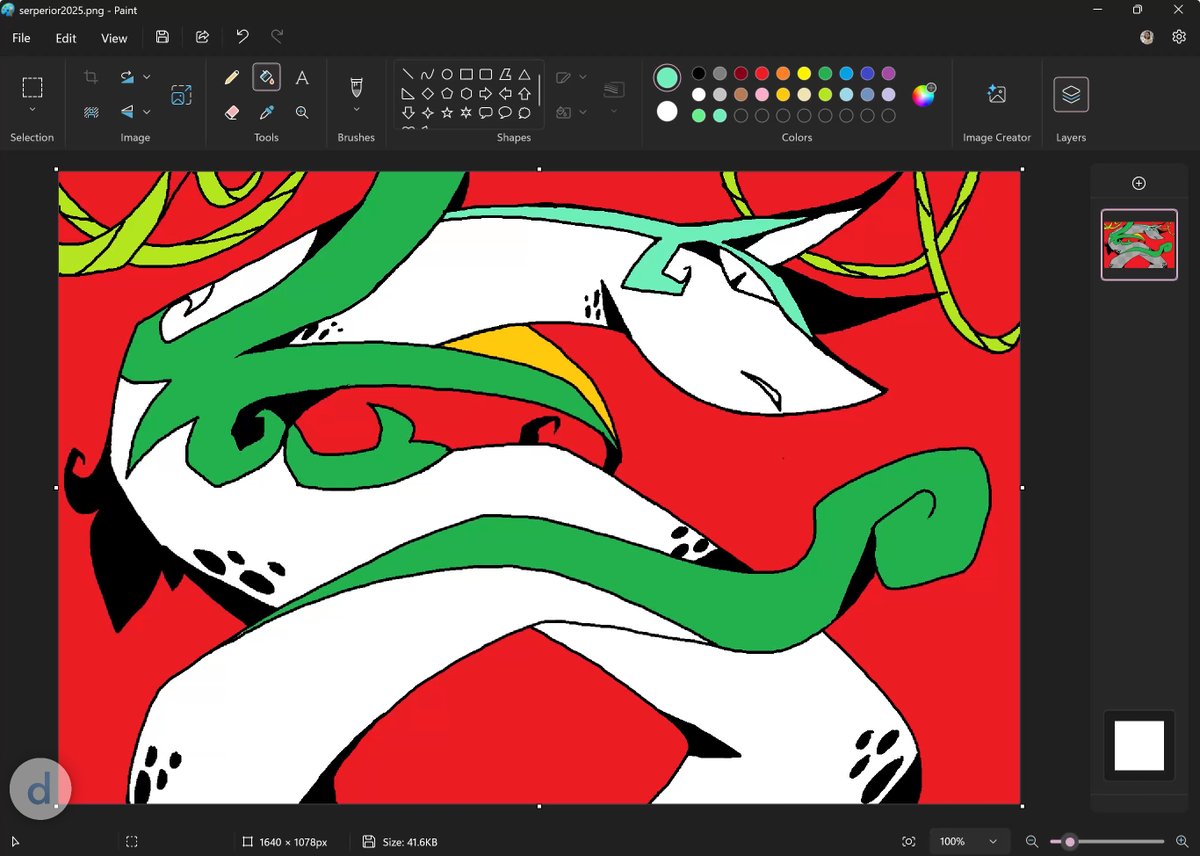Image resolution: width=1200 pixels, height=856 pixels.
Task: Click the Brushes tool icon
Action: [356, 86]
